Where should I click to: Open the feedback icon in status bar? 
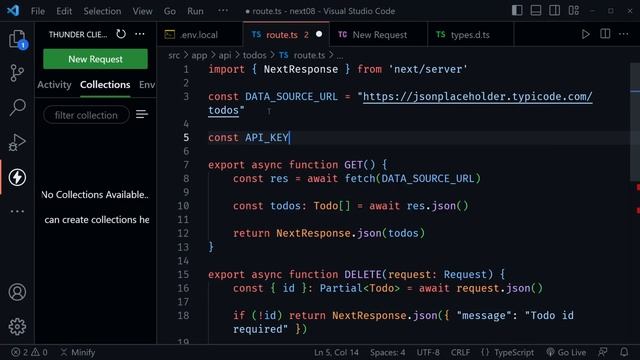pos(602,352)
